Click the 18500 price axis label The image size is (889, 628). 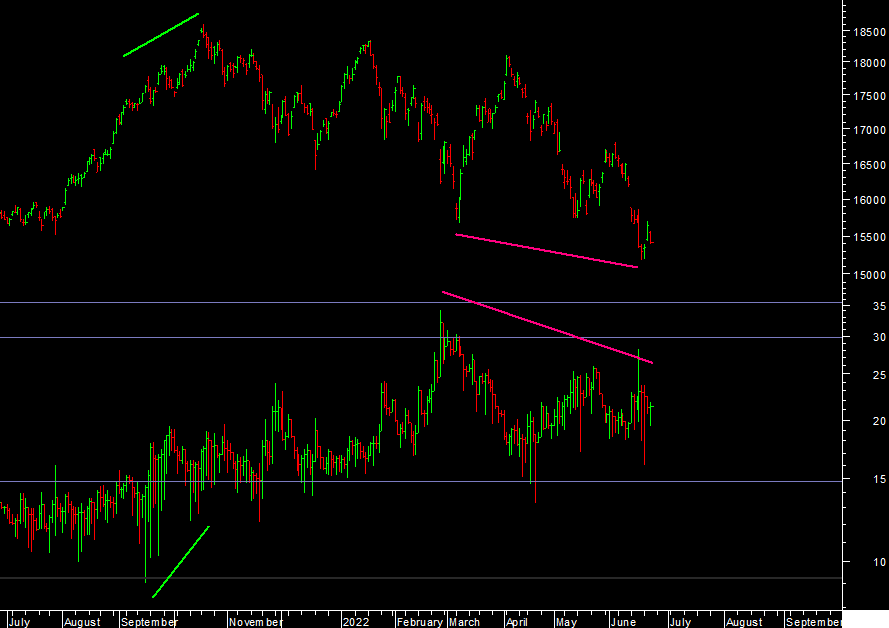869,32
